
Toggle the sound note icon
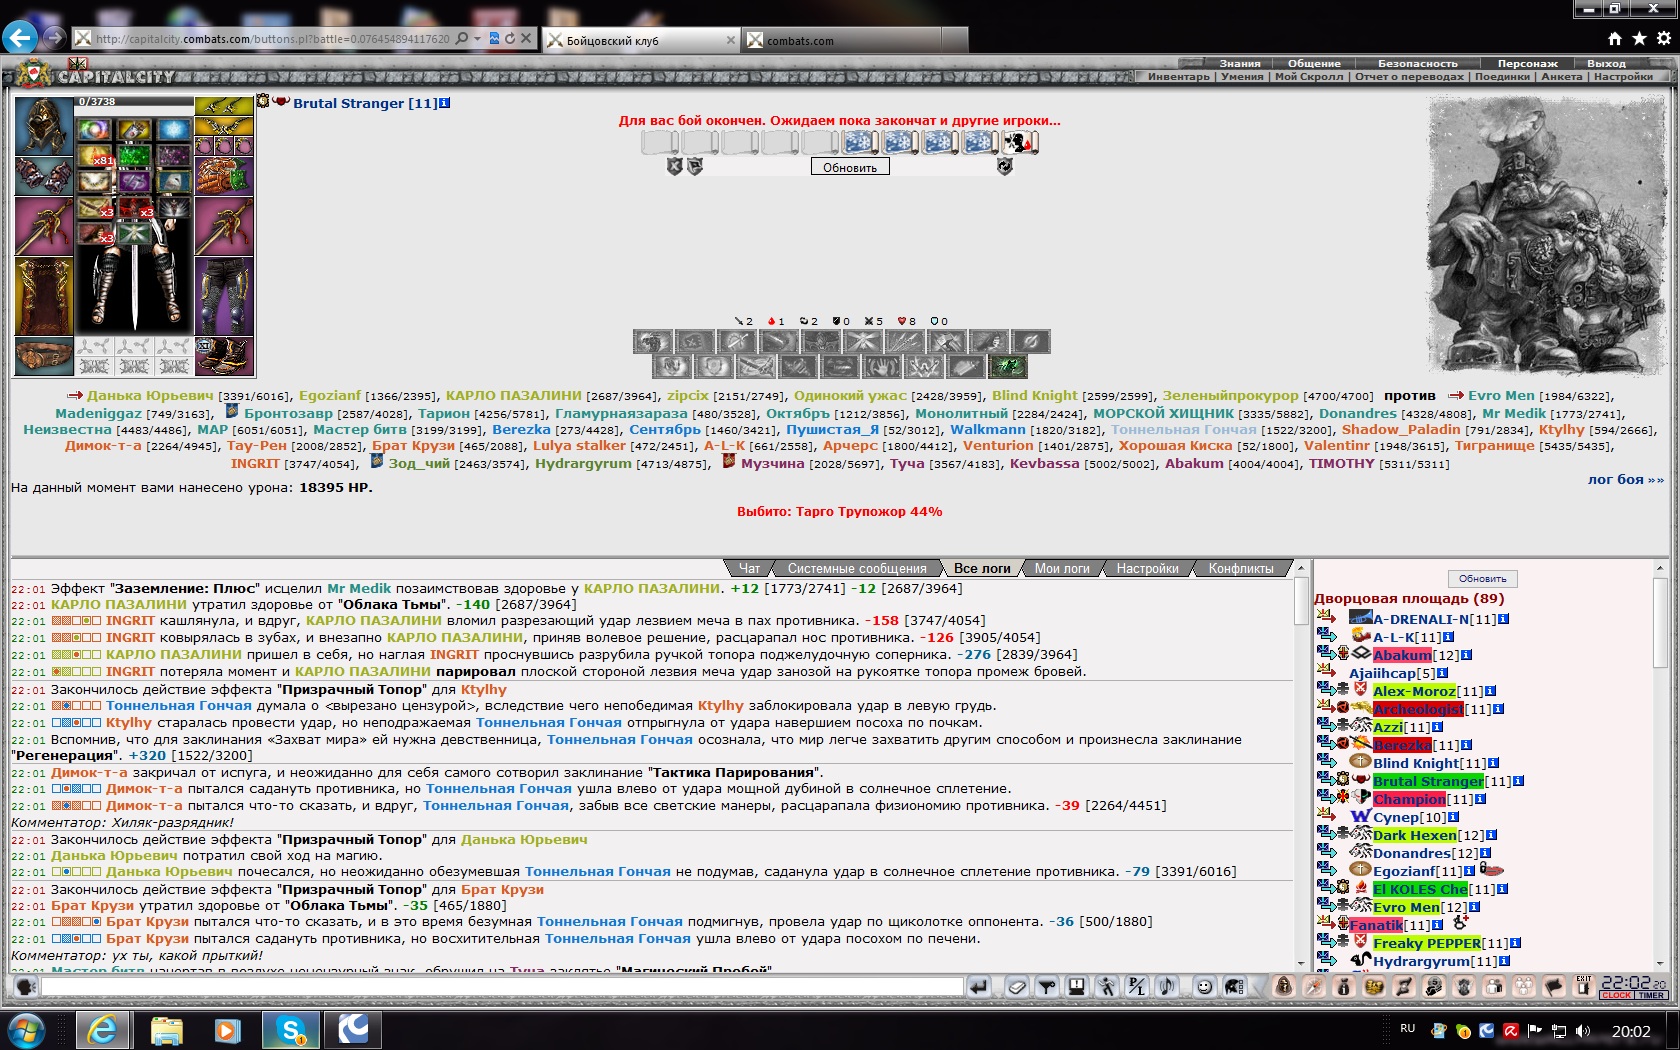(1167, 987)
